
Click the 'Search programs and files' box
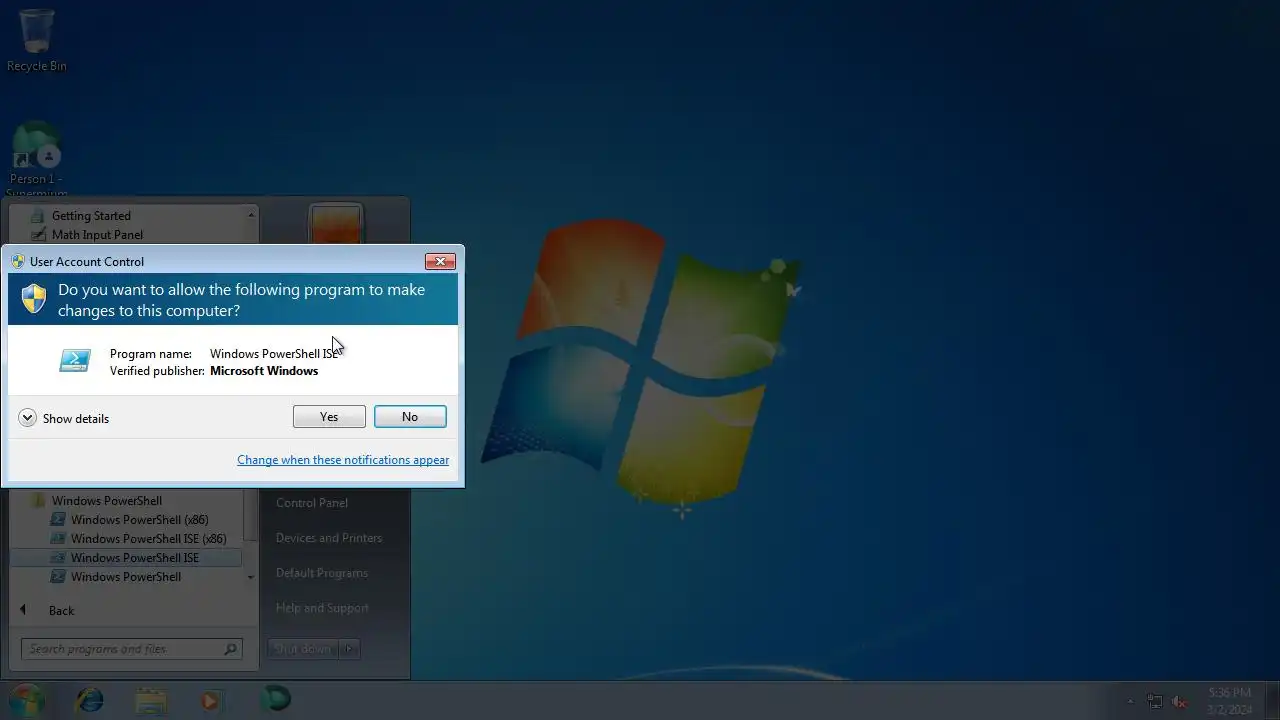(x=131, y=649)
